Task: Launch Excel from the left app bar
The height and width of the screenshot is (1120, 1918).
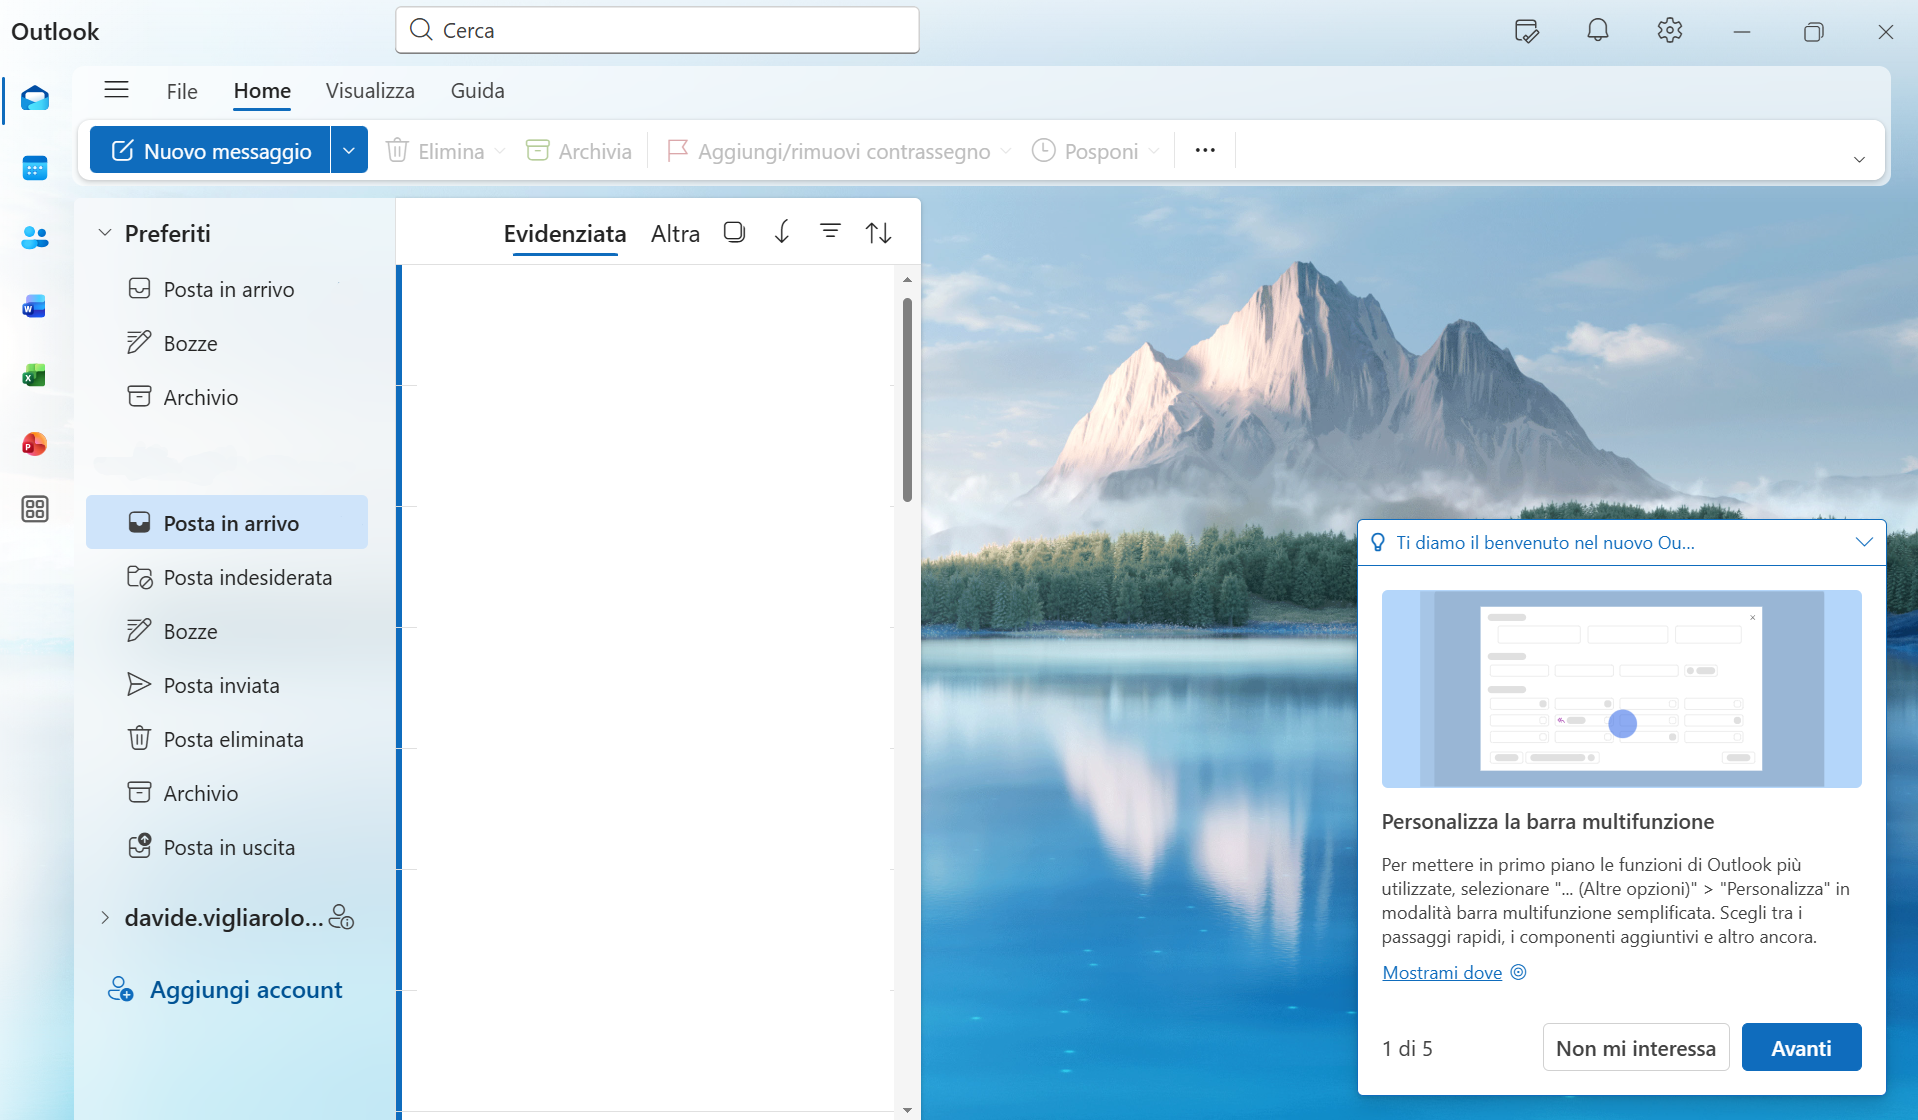Action: click(x=35, y=375)
